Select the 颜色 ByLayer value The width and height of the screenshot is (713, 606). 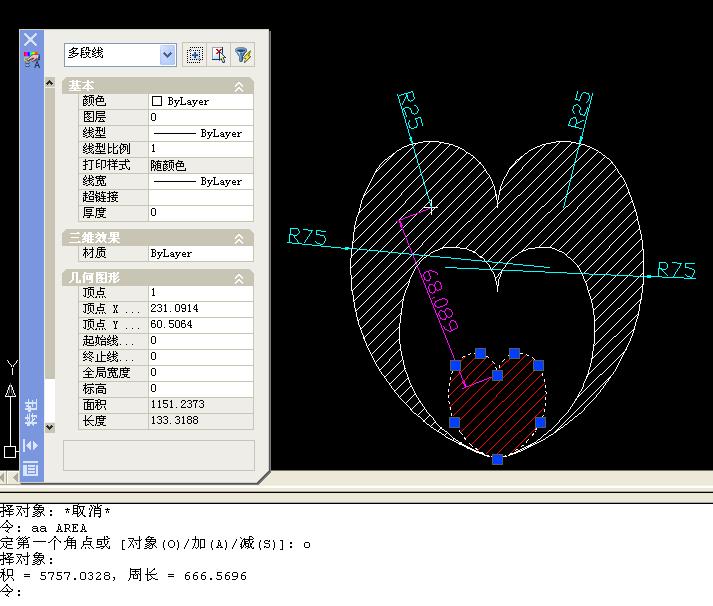[201, 101]
